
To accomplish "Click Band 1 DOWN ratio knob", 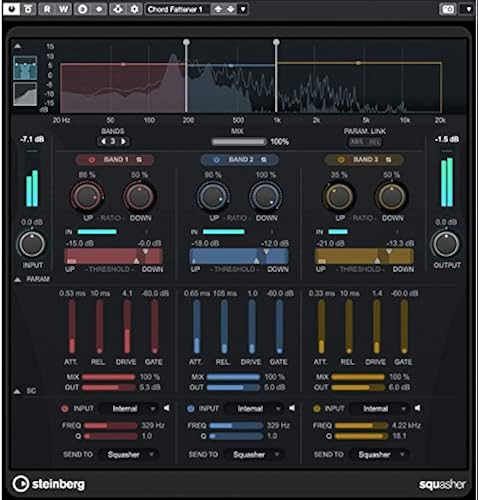I will pos(139,197).
